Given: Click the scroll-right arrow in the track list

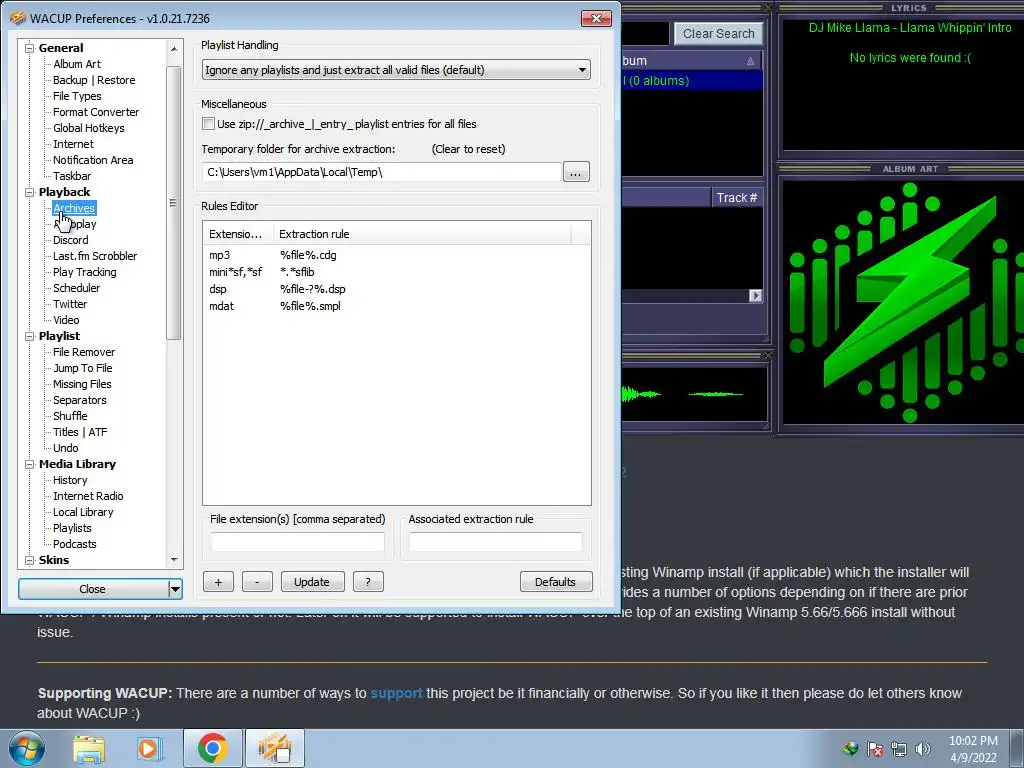Looking at the screenshot, I should (x=756, y=296).
